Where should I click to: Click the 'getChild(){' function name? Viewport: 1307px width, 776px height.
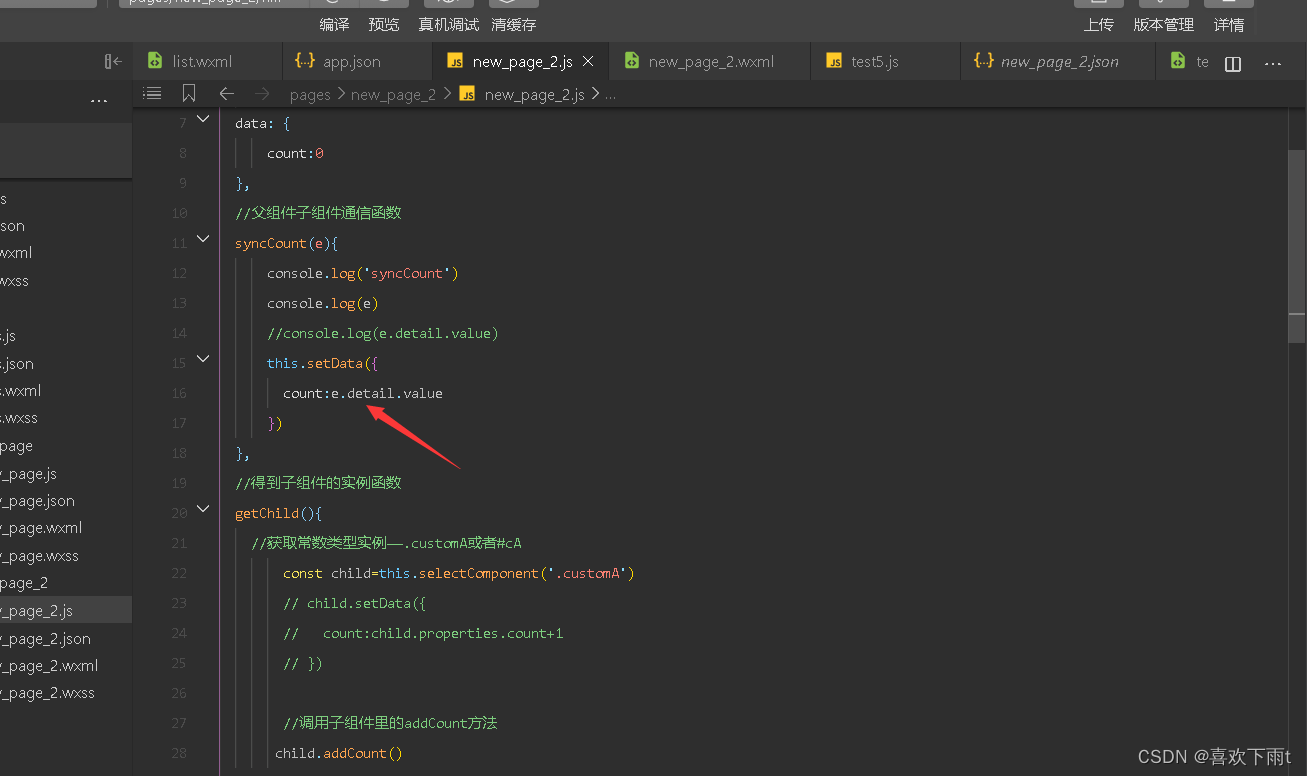point(279,513)
